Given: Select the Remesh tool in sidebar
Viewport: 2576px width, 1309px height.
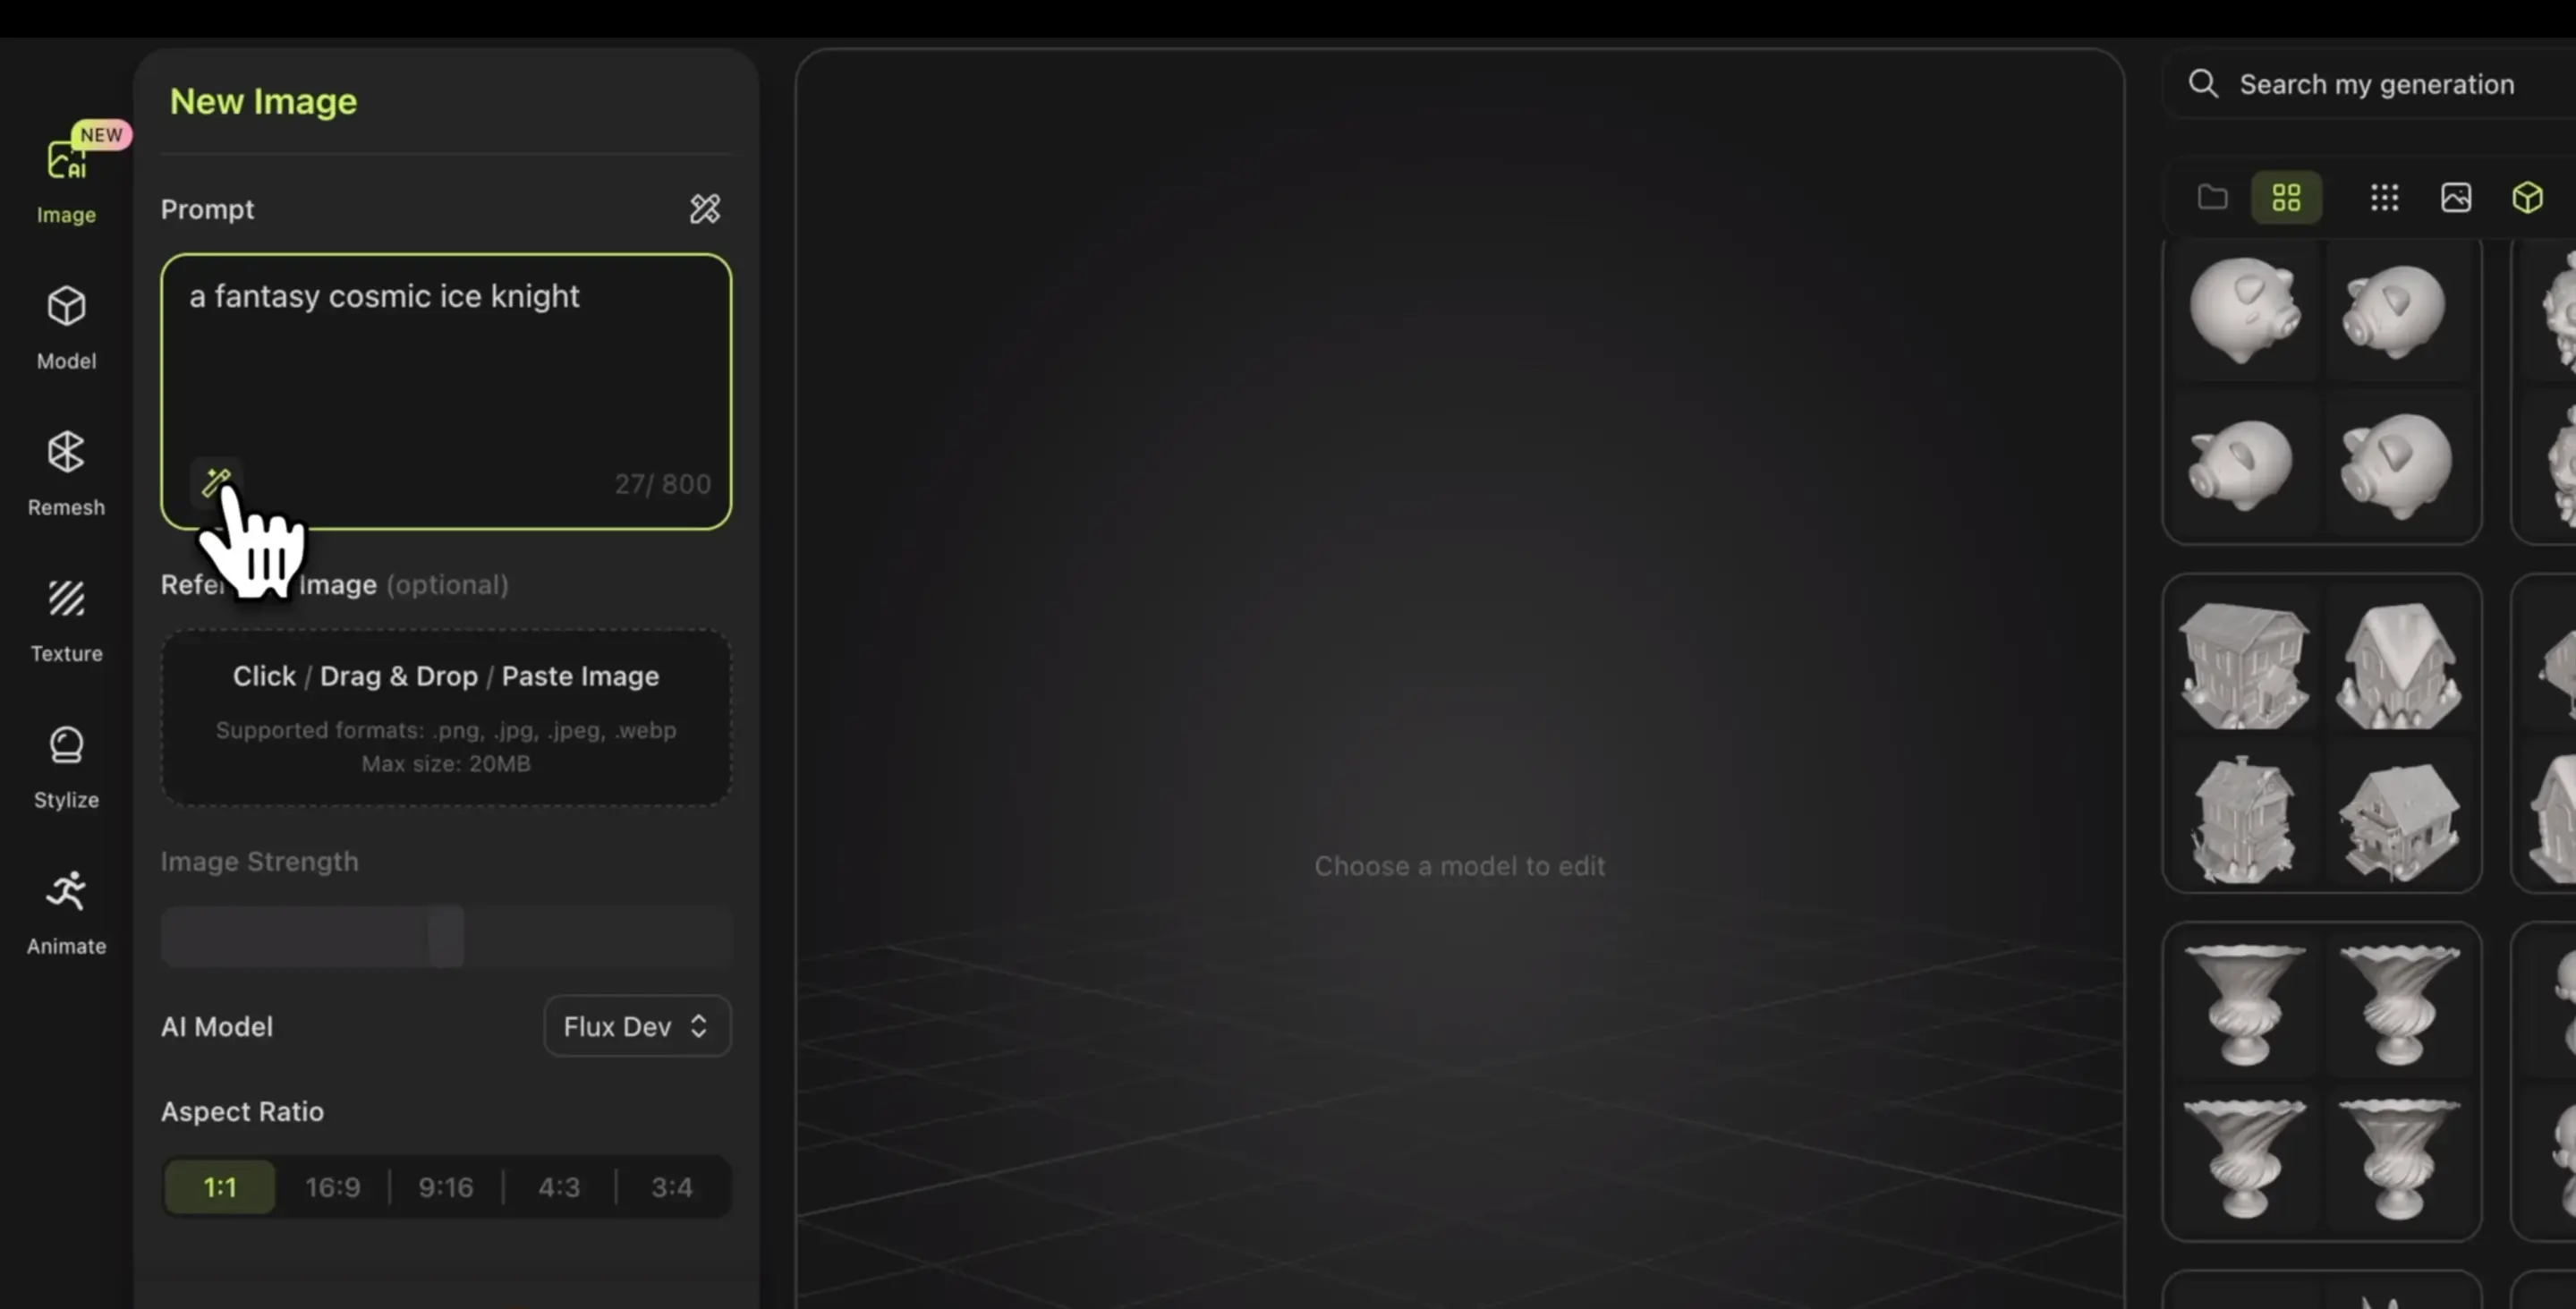Looking at the screenshot, I should tap(66, 472).
